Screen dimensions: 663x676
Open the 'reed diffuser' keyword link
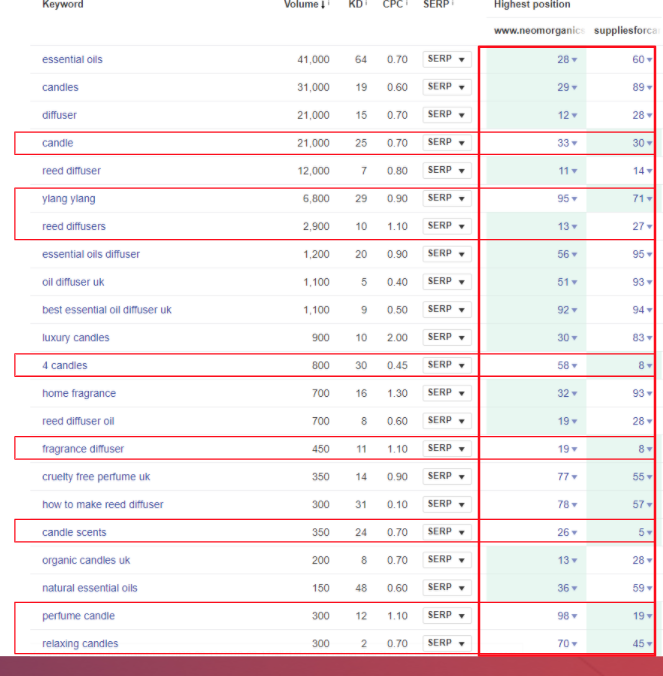[72, 171]
